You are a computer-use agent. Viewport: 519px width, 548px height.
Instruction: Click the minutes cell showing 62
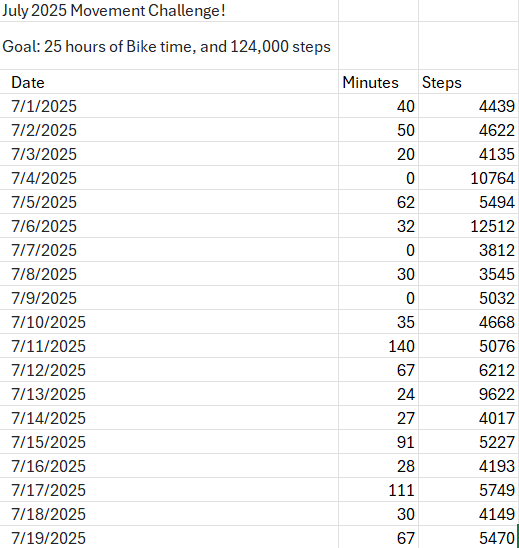(379, 202)
